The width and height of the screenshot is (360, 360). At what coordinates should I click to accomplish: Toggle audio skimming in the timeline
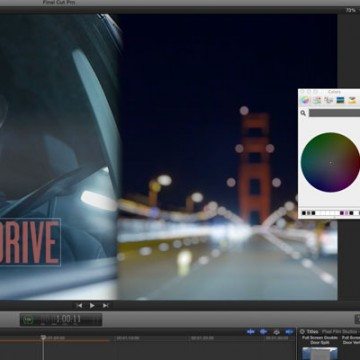tap(264, 332)
